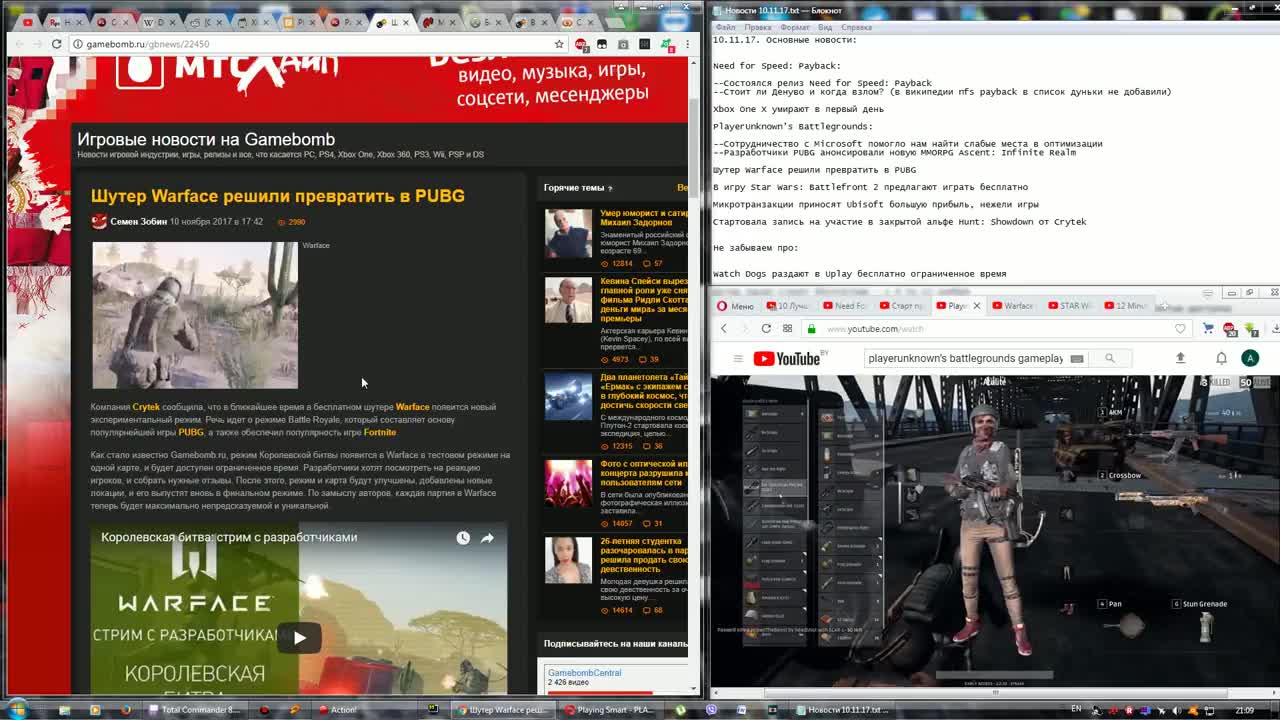Image resolution: width=1280 pixels, height=720 pixels.
Task: Open the Вид menu in Notepad
Action: click(x=825, y=27)
